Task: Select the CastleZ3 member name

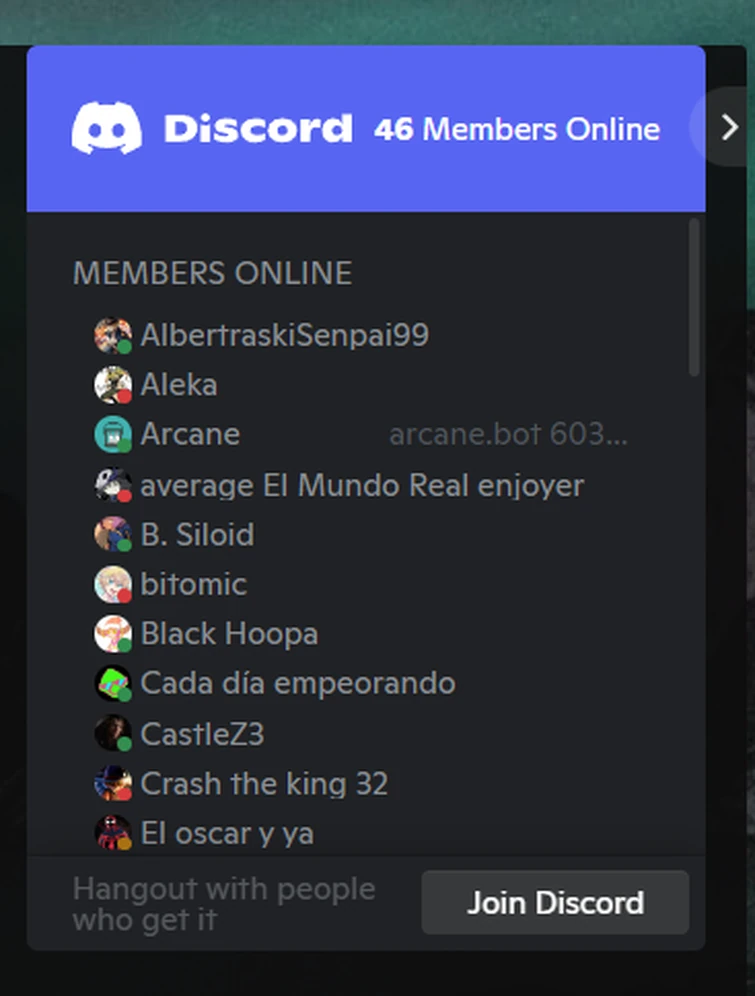Action: click(202, 734)
